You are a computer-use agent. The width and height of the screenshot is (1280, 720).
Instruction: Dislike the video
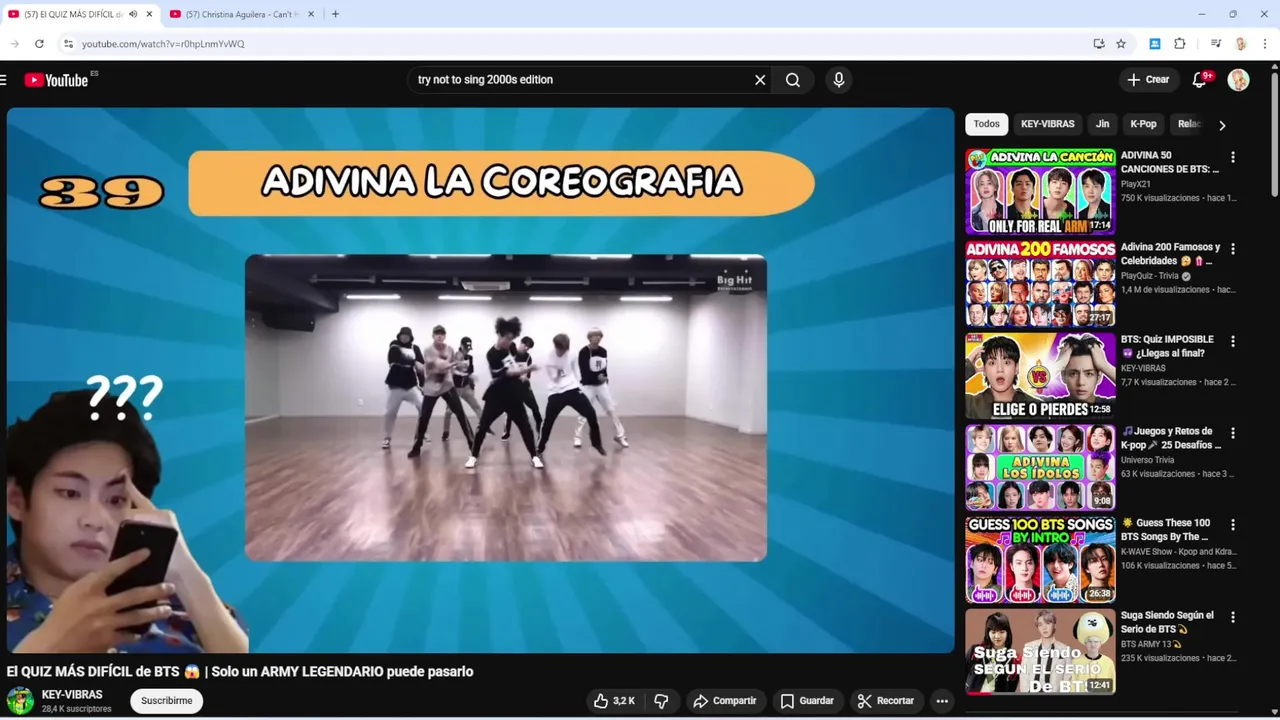(x=661, y=701)
